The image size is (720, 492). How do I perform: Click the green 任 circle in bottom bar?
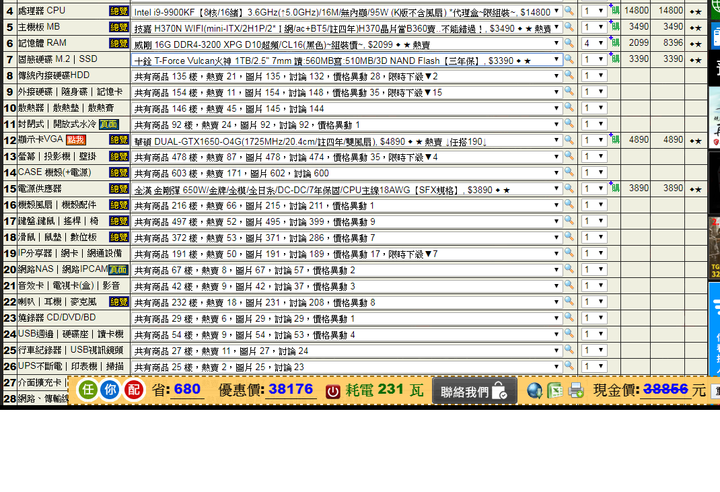pyautogui.click(x=88, y=390)
